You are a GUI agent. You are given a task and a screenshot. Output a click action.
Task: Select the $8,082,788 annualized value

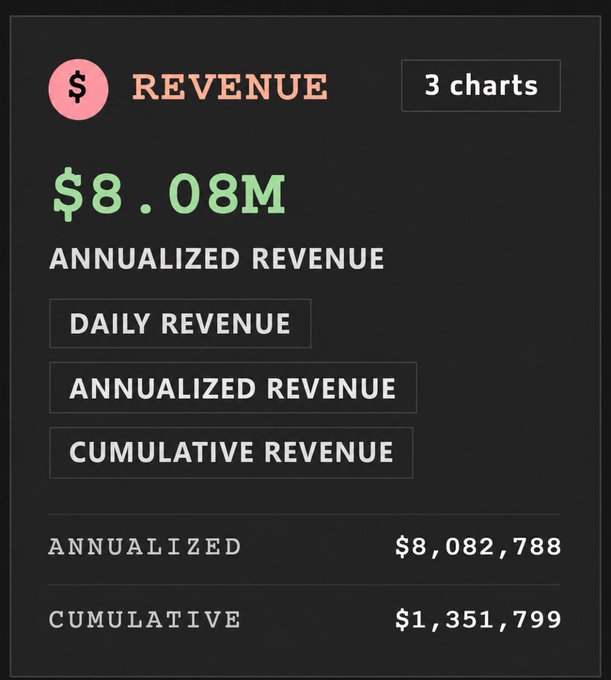[x=478, y=546]
